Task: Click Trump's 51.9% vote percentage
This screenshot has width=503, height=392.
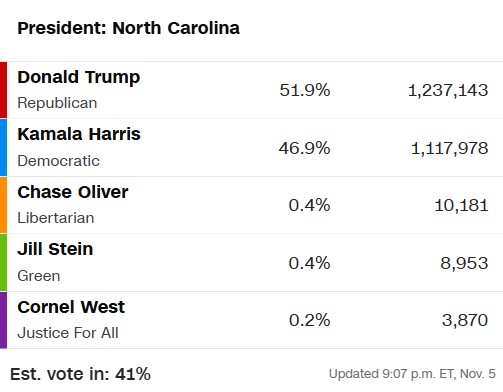Action: point(305,90)
